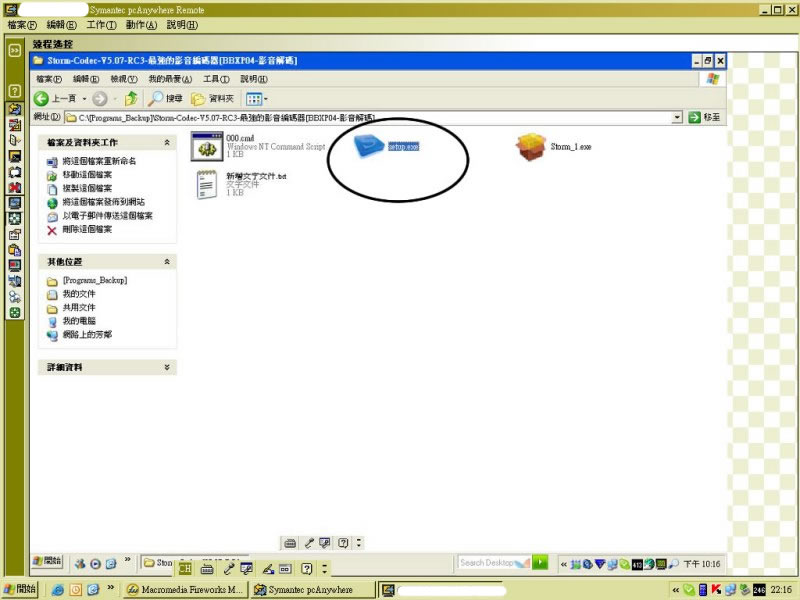Open the 說明(H) menu in remote Explorer window

pyautogui.click(x=254, y=79)
